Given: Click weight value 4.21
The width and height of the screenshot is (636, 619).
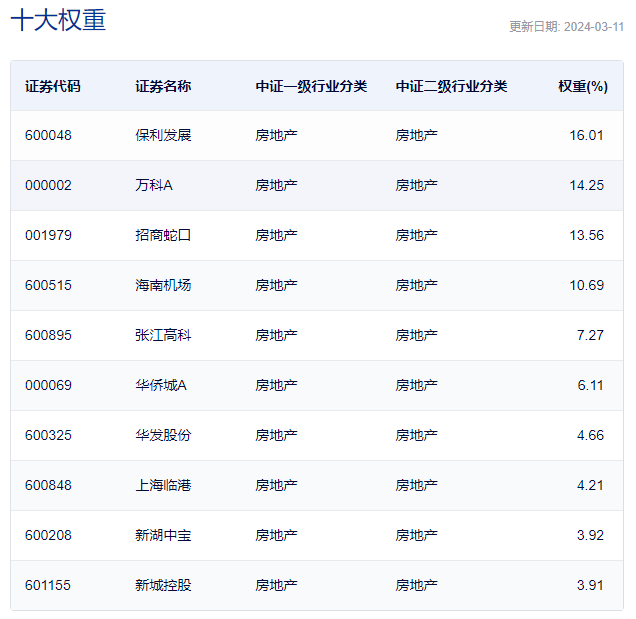Looking at the screenshot, I should 590,486.
